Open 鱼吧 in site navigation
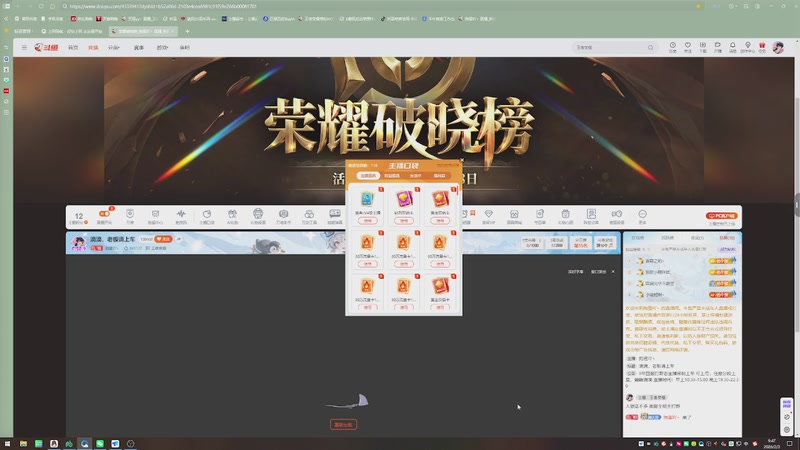This screenshot has width=800, height=450. coord(184,47)
